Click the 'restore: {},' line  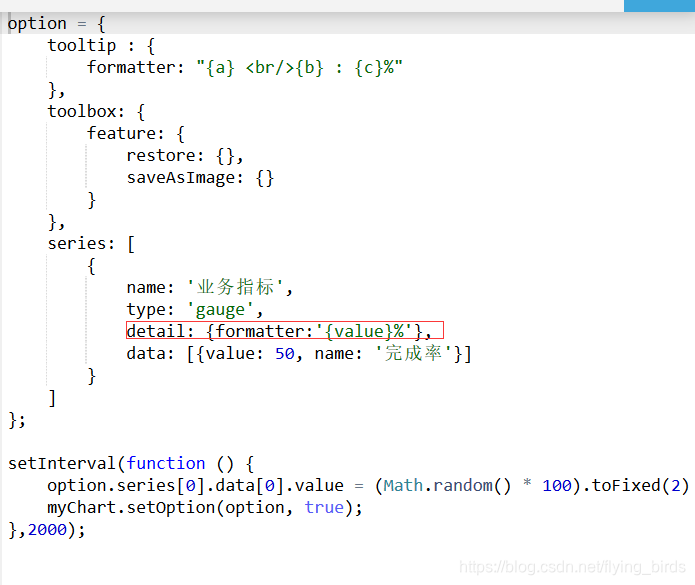click(x=185, y=156)
